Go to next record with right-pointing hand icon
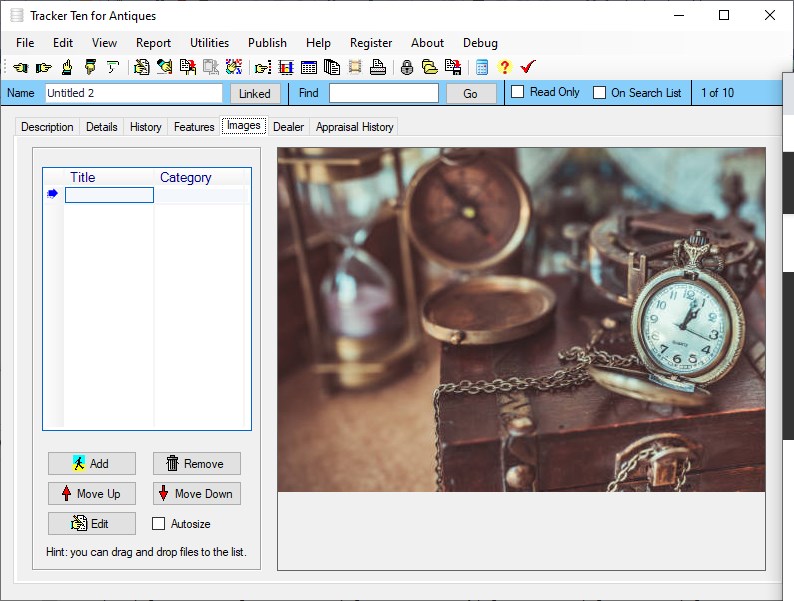This screenshot has width=794, height=601. pos(44,67)
